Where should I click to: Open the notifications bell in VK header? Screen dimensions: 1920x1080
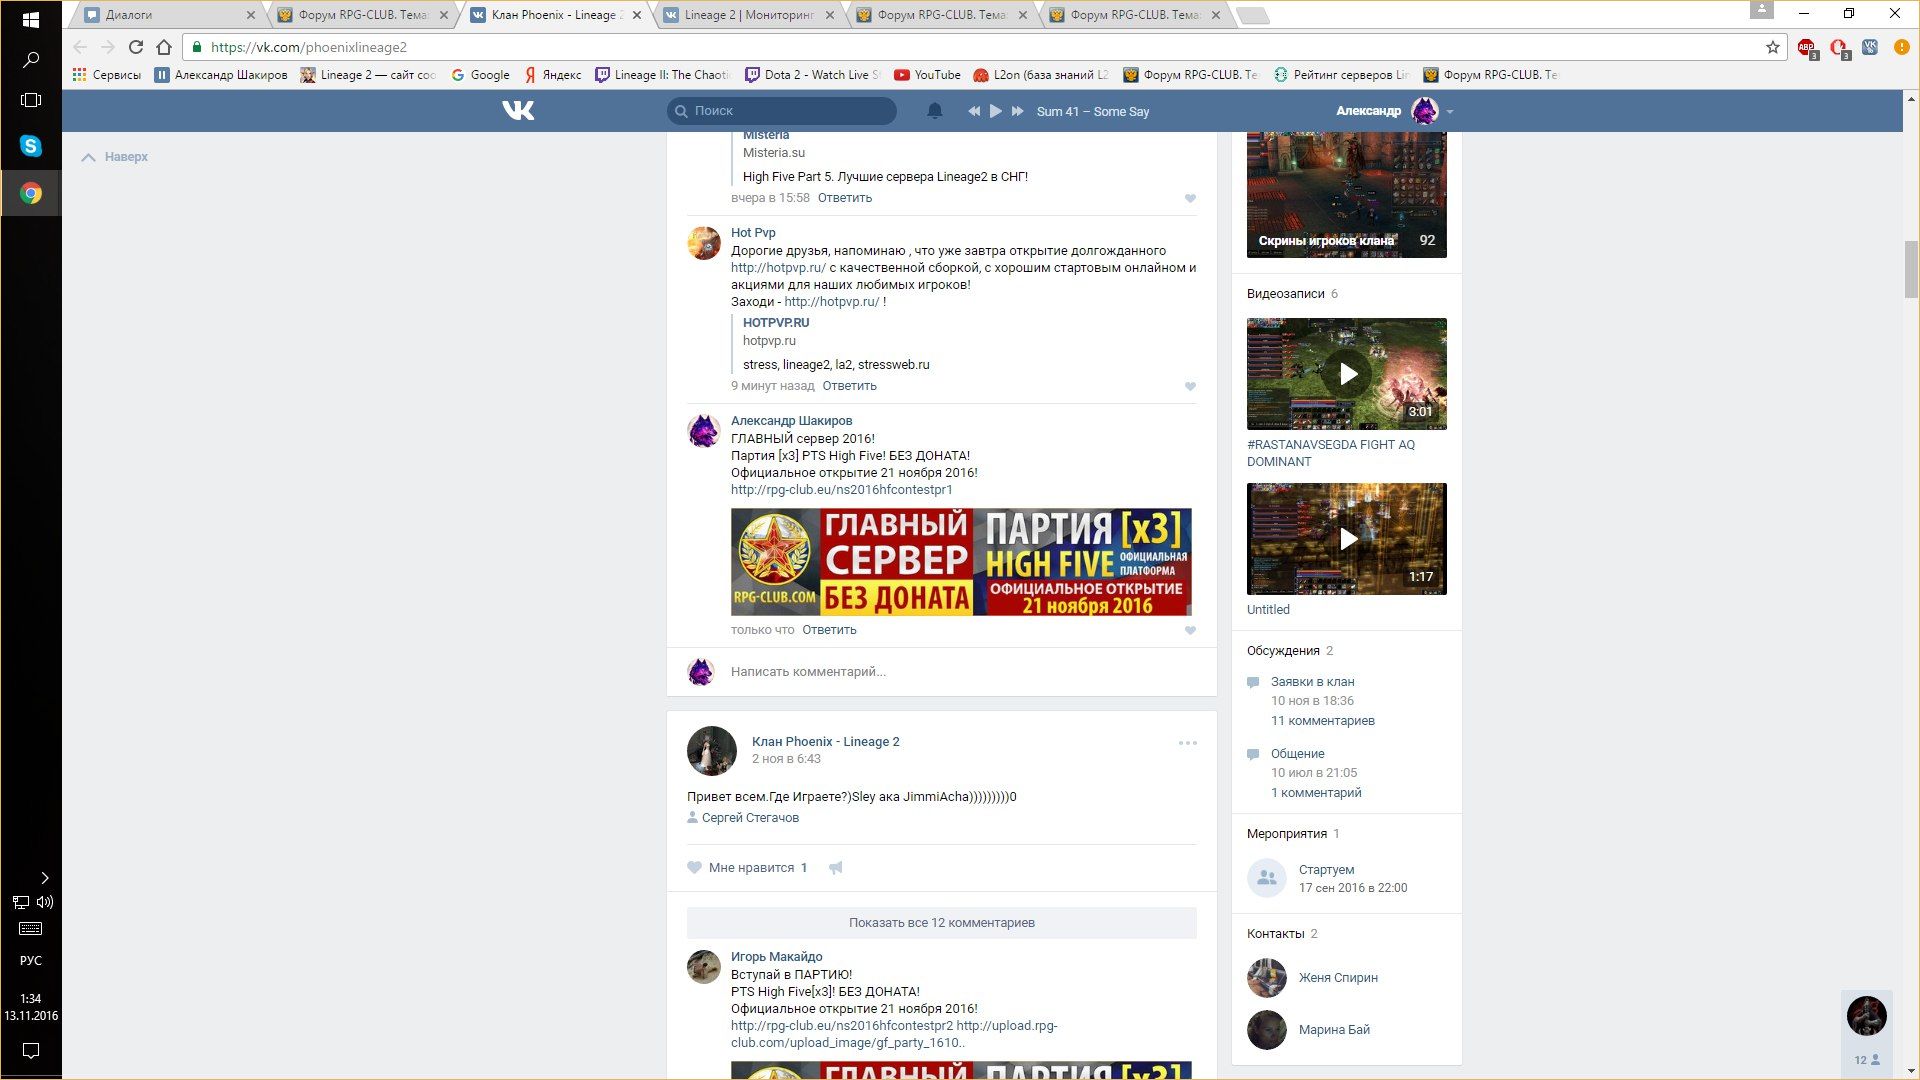(x=934, y=111)
